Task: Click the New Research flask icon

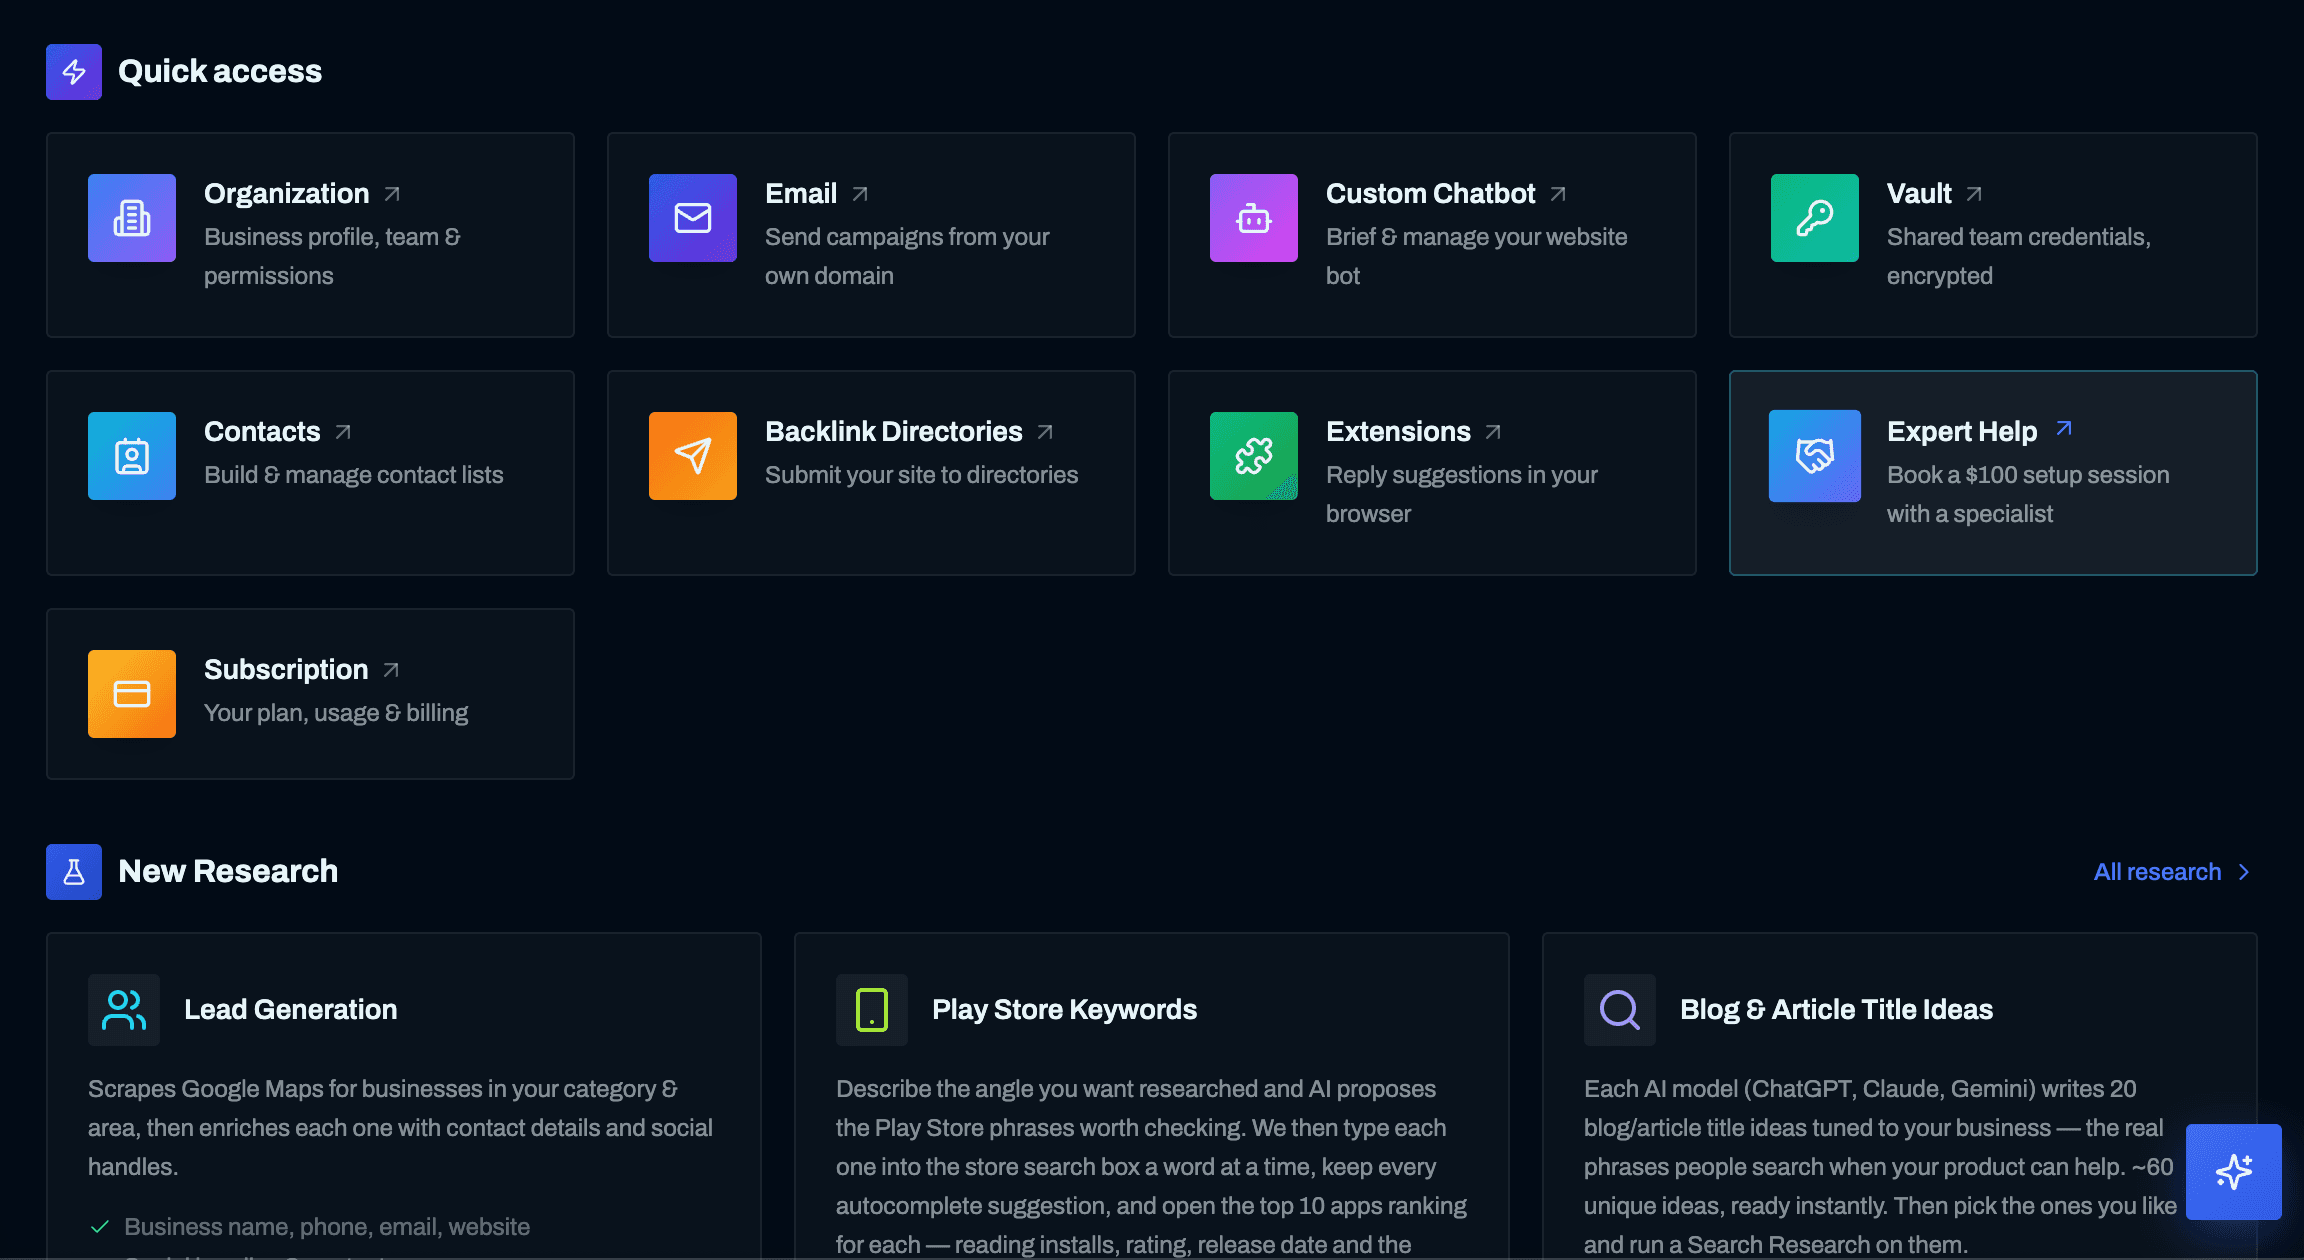Action: (x=74, y=872)
